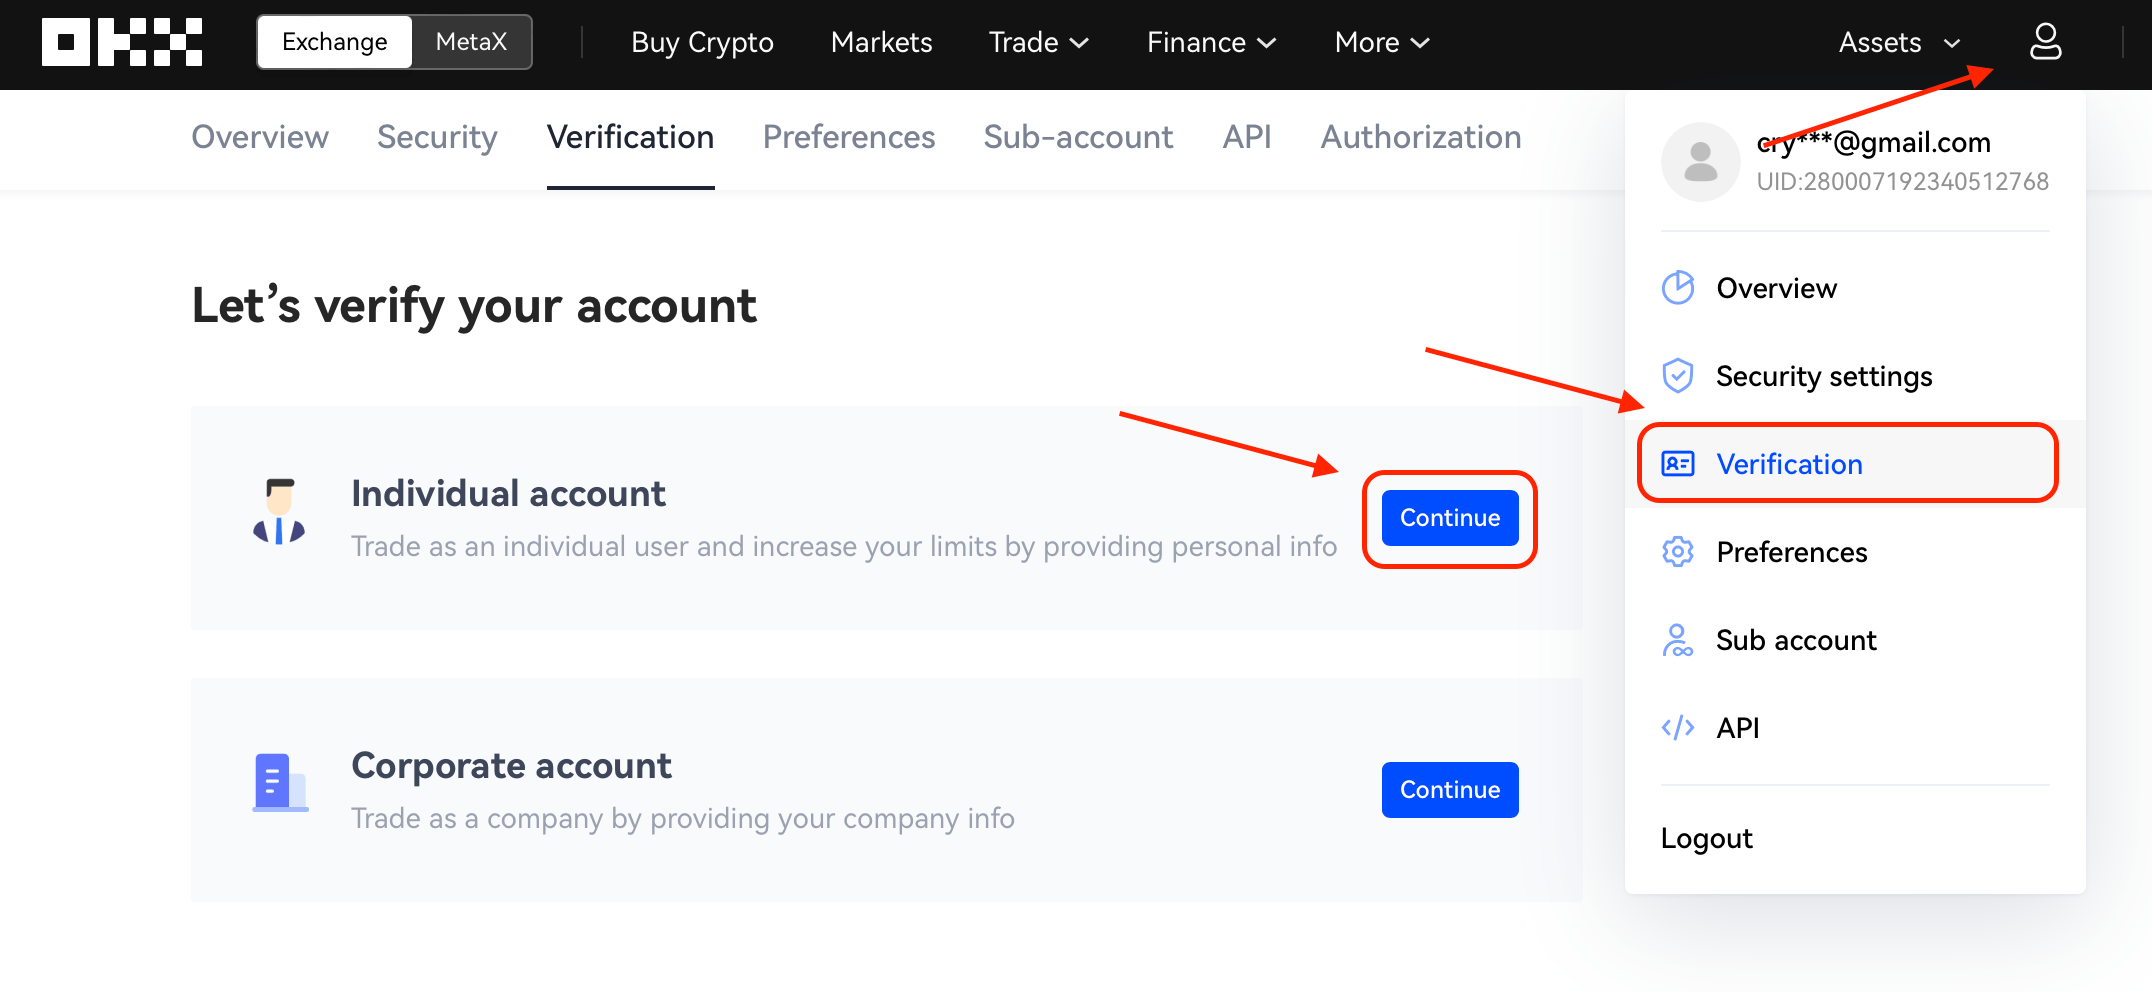2152x992 pixels.
Task: Expand the More dropdown menu
Action: tap(1382, 42)
